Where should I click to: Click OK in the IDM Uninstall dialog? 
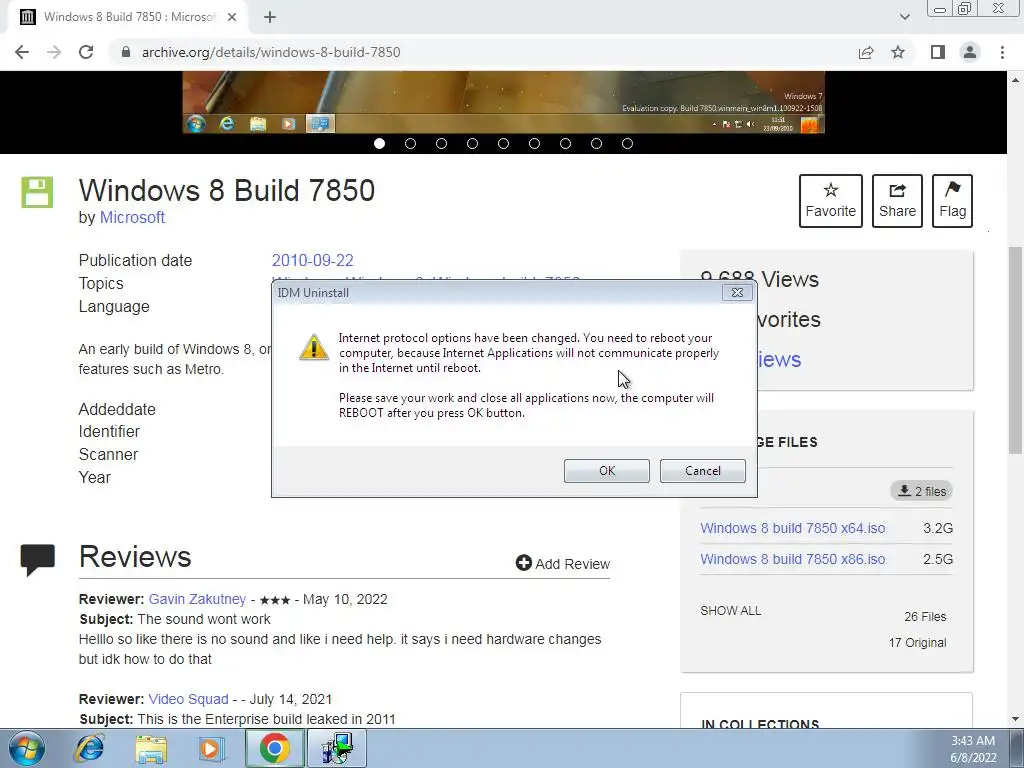coord(607,471)
